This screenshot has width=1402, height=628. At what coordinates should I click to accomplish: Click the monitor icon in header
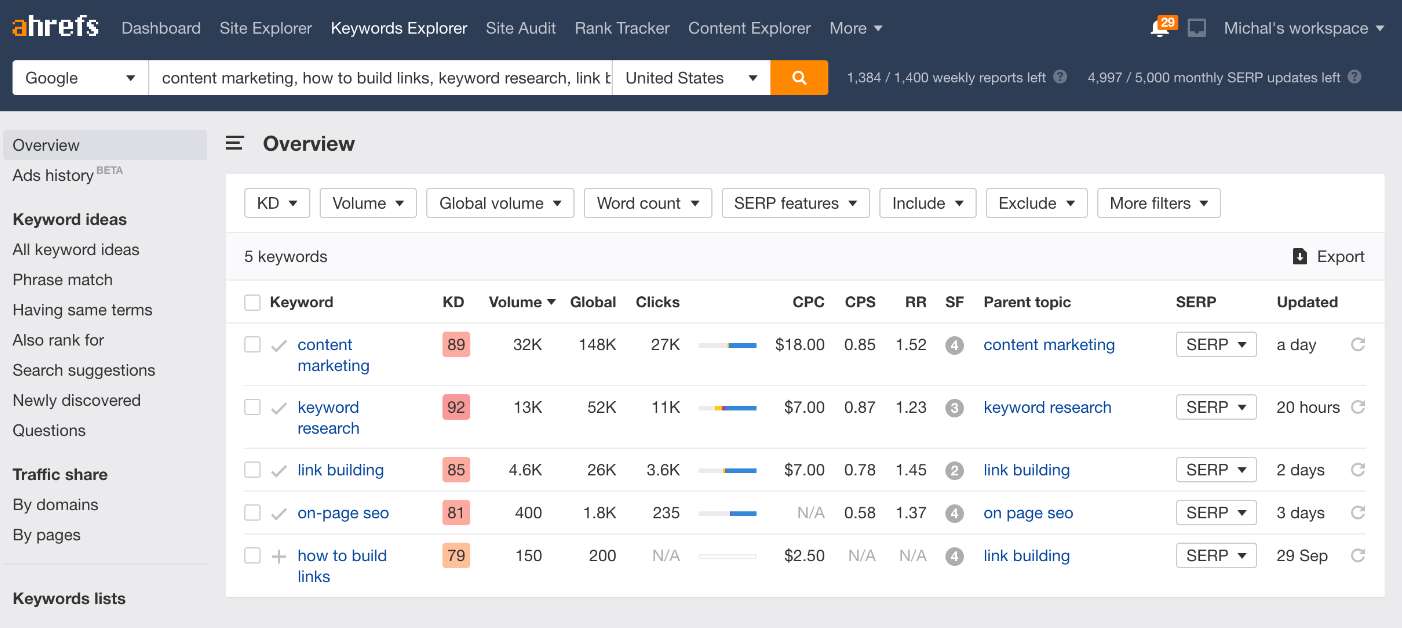(1197, 28)
